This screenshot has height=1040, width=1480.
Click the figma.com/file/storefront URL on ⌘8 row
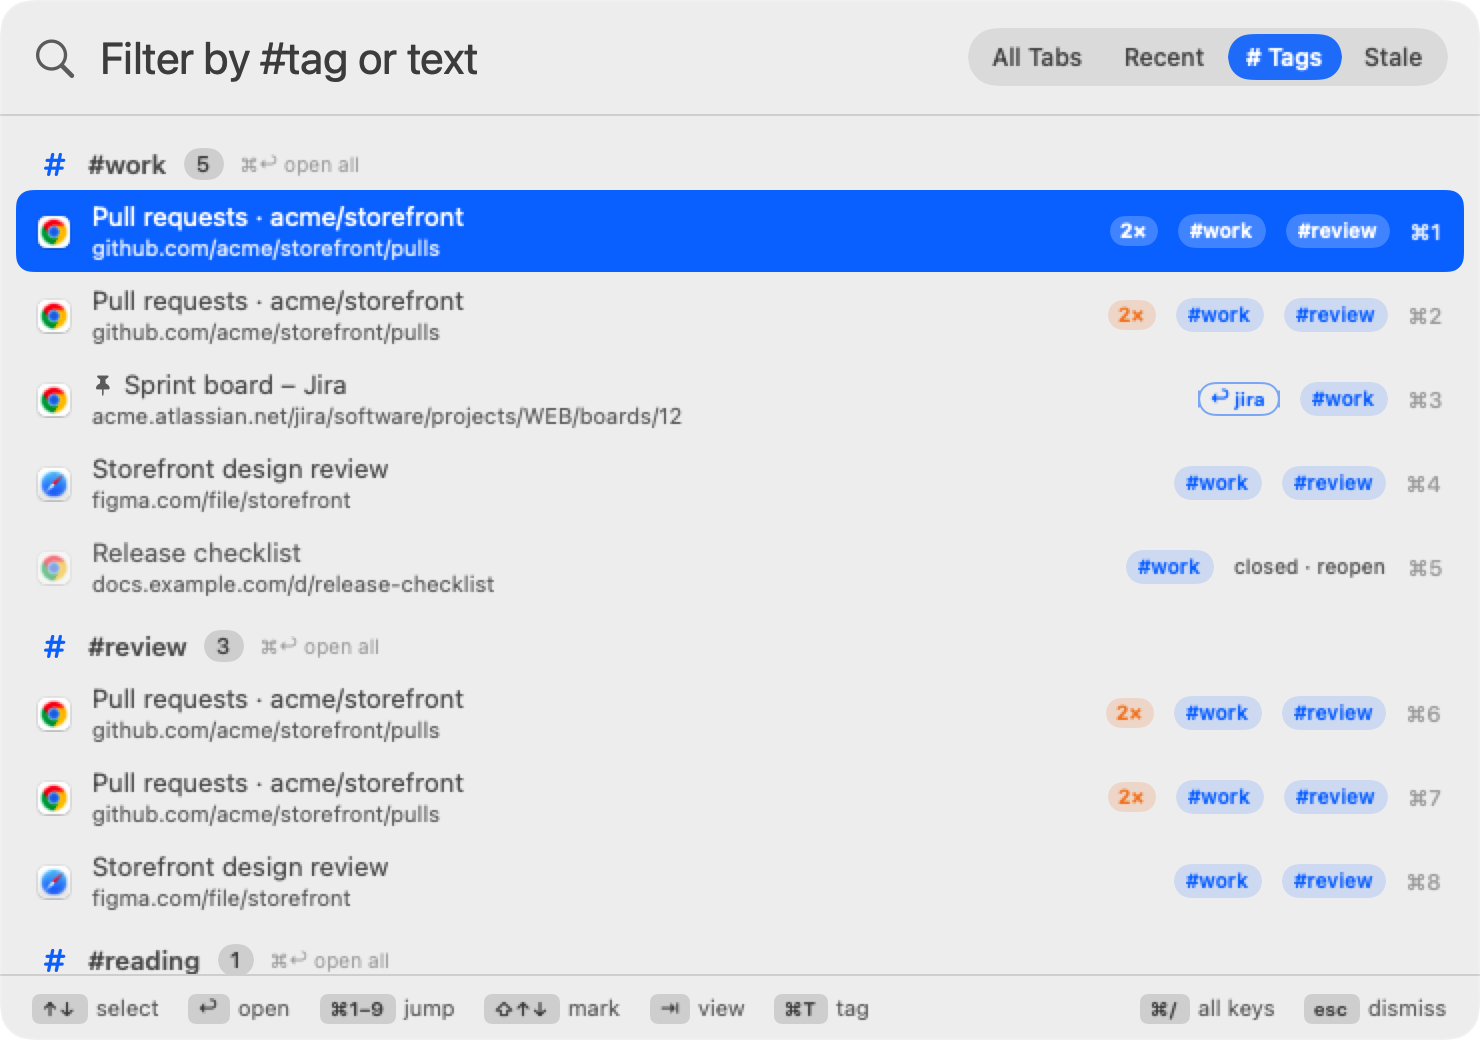[221, 898]
